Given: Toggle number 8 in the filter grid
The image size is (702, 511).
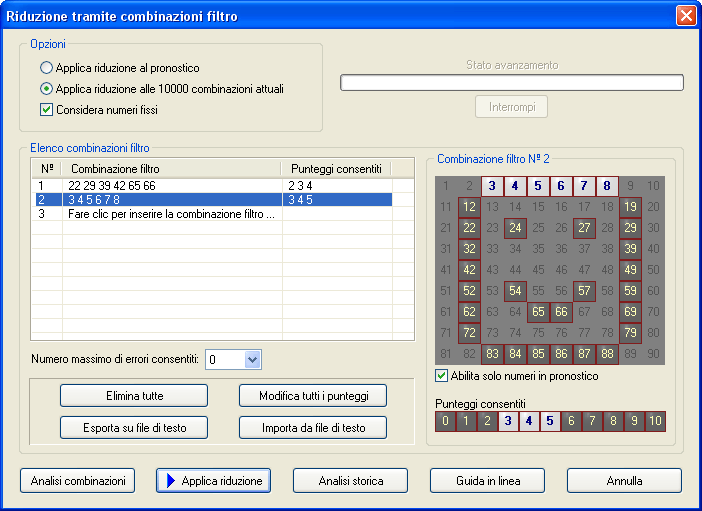Looking at the screenshot, I should coord(607,186).
